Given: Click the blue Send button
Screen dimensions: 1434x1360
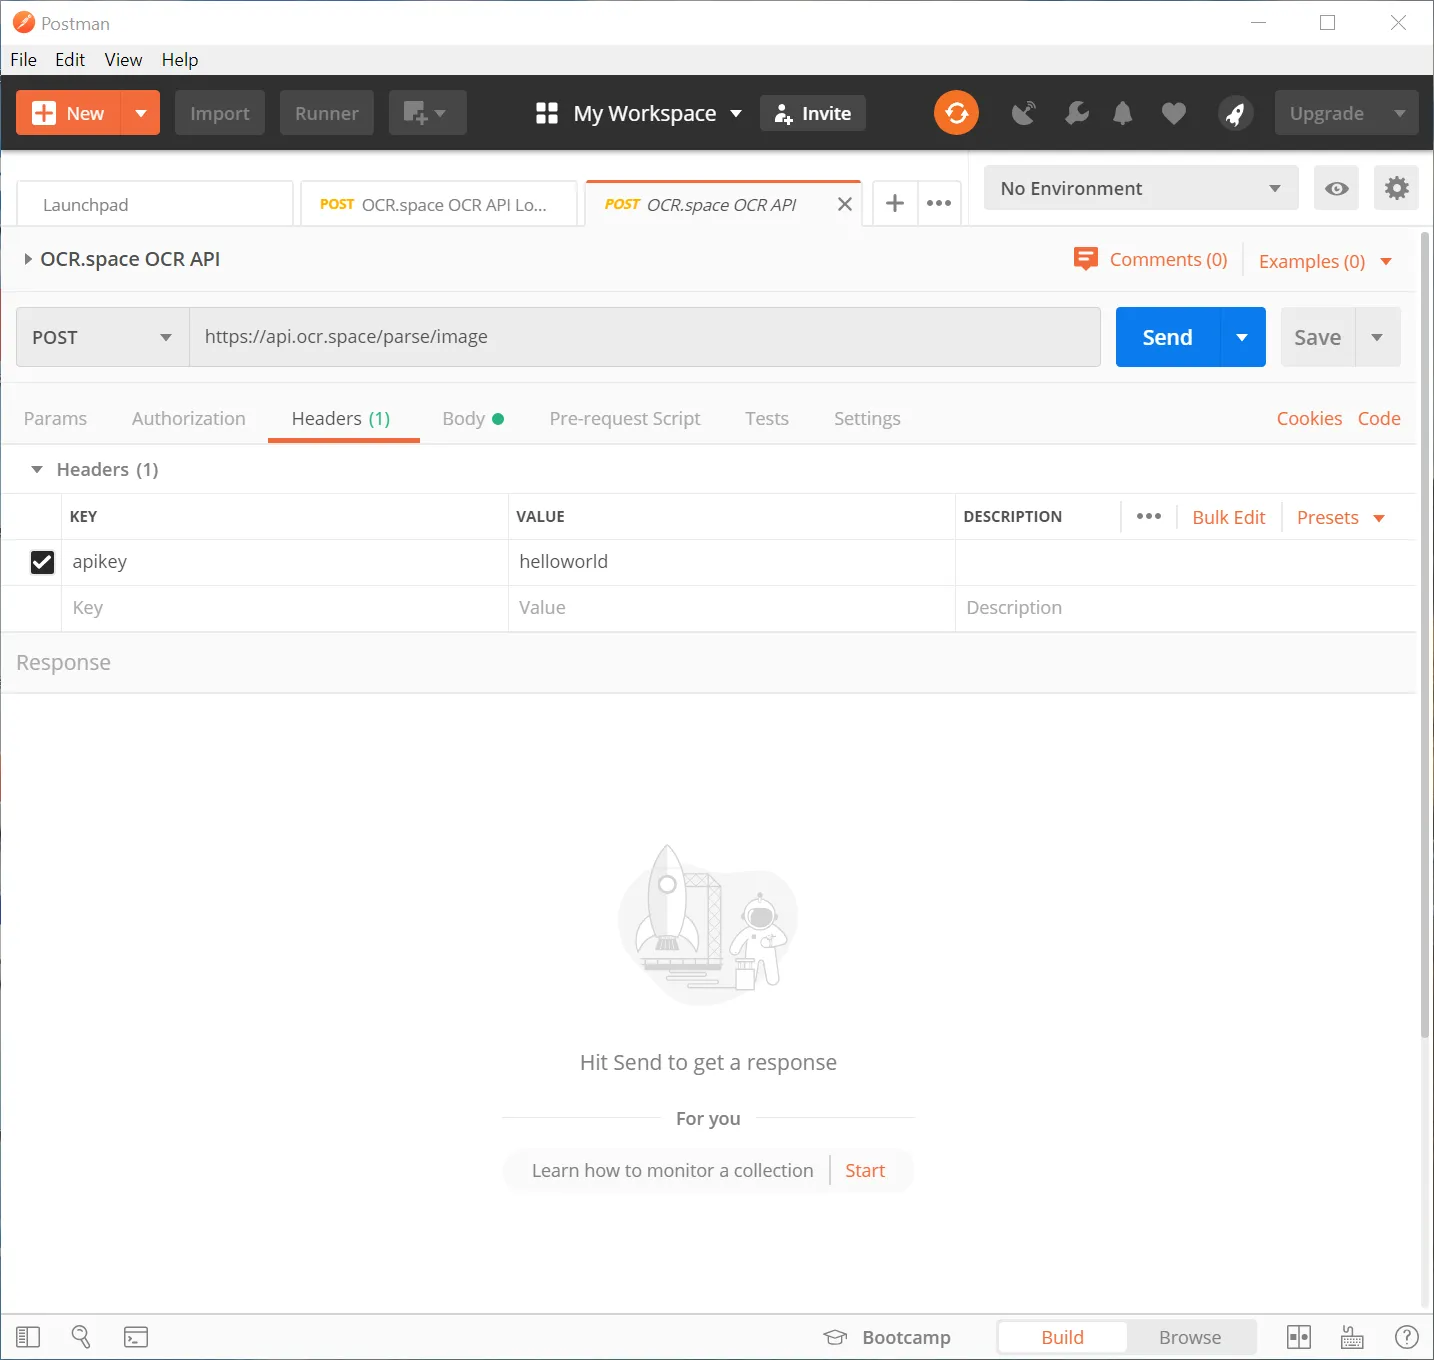Looking at the screenshot, I should (x=1167, y=337).
